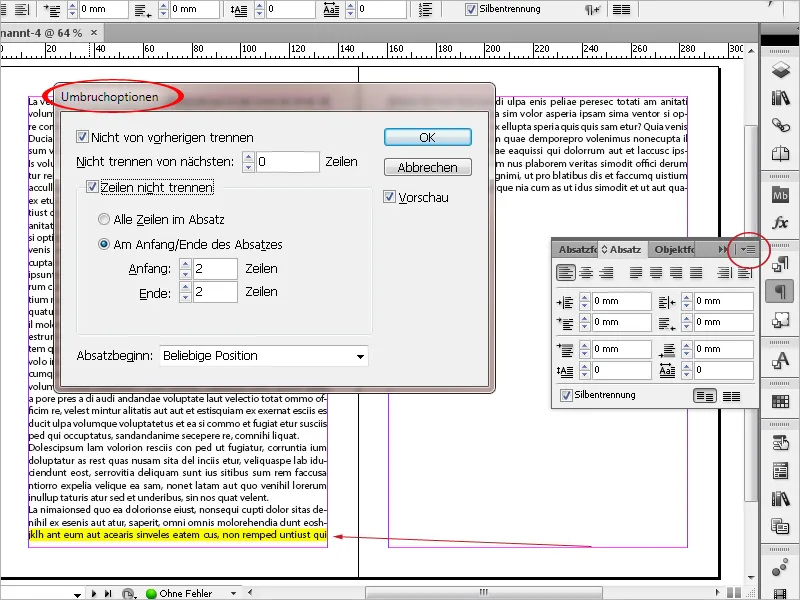
Task: Fully justify all lines in Absatz panel
Action: (x=696, y=272)
